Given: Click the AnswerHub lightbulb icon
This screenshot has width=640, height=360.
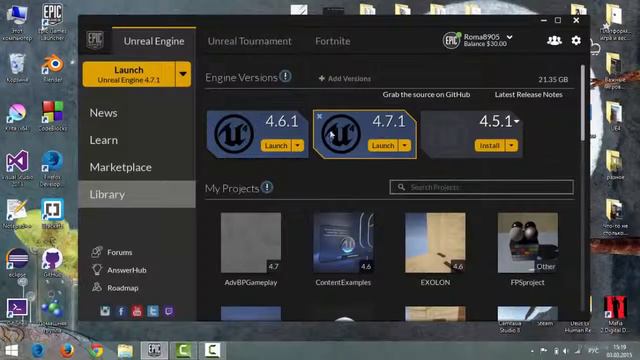Looking at the screenshot, I should point(97,270).
